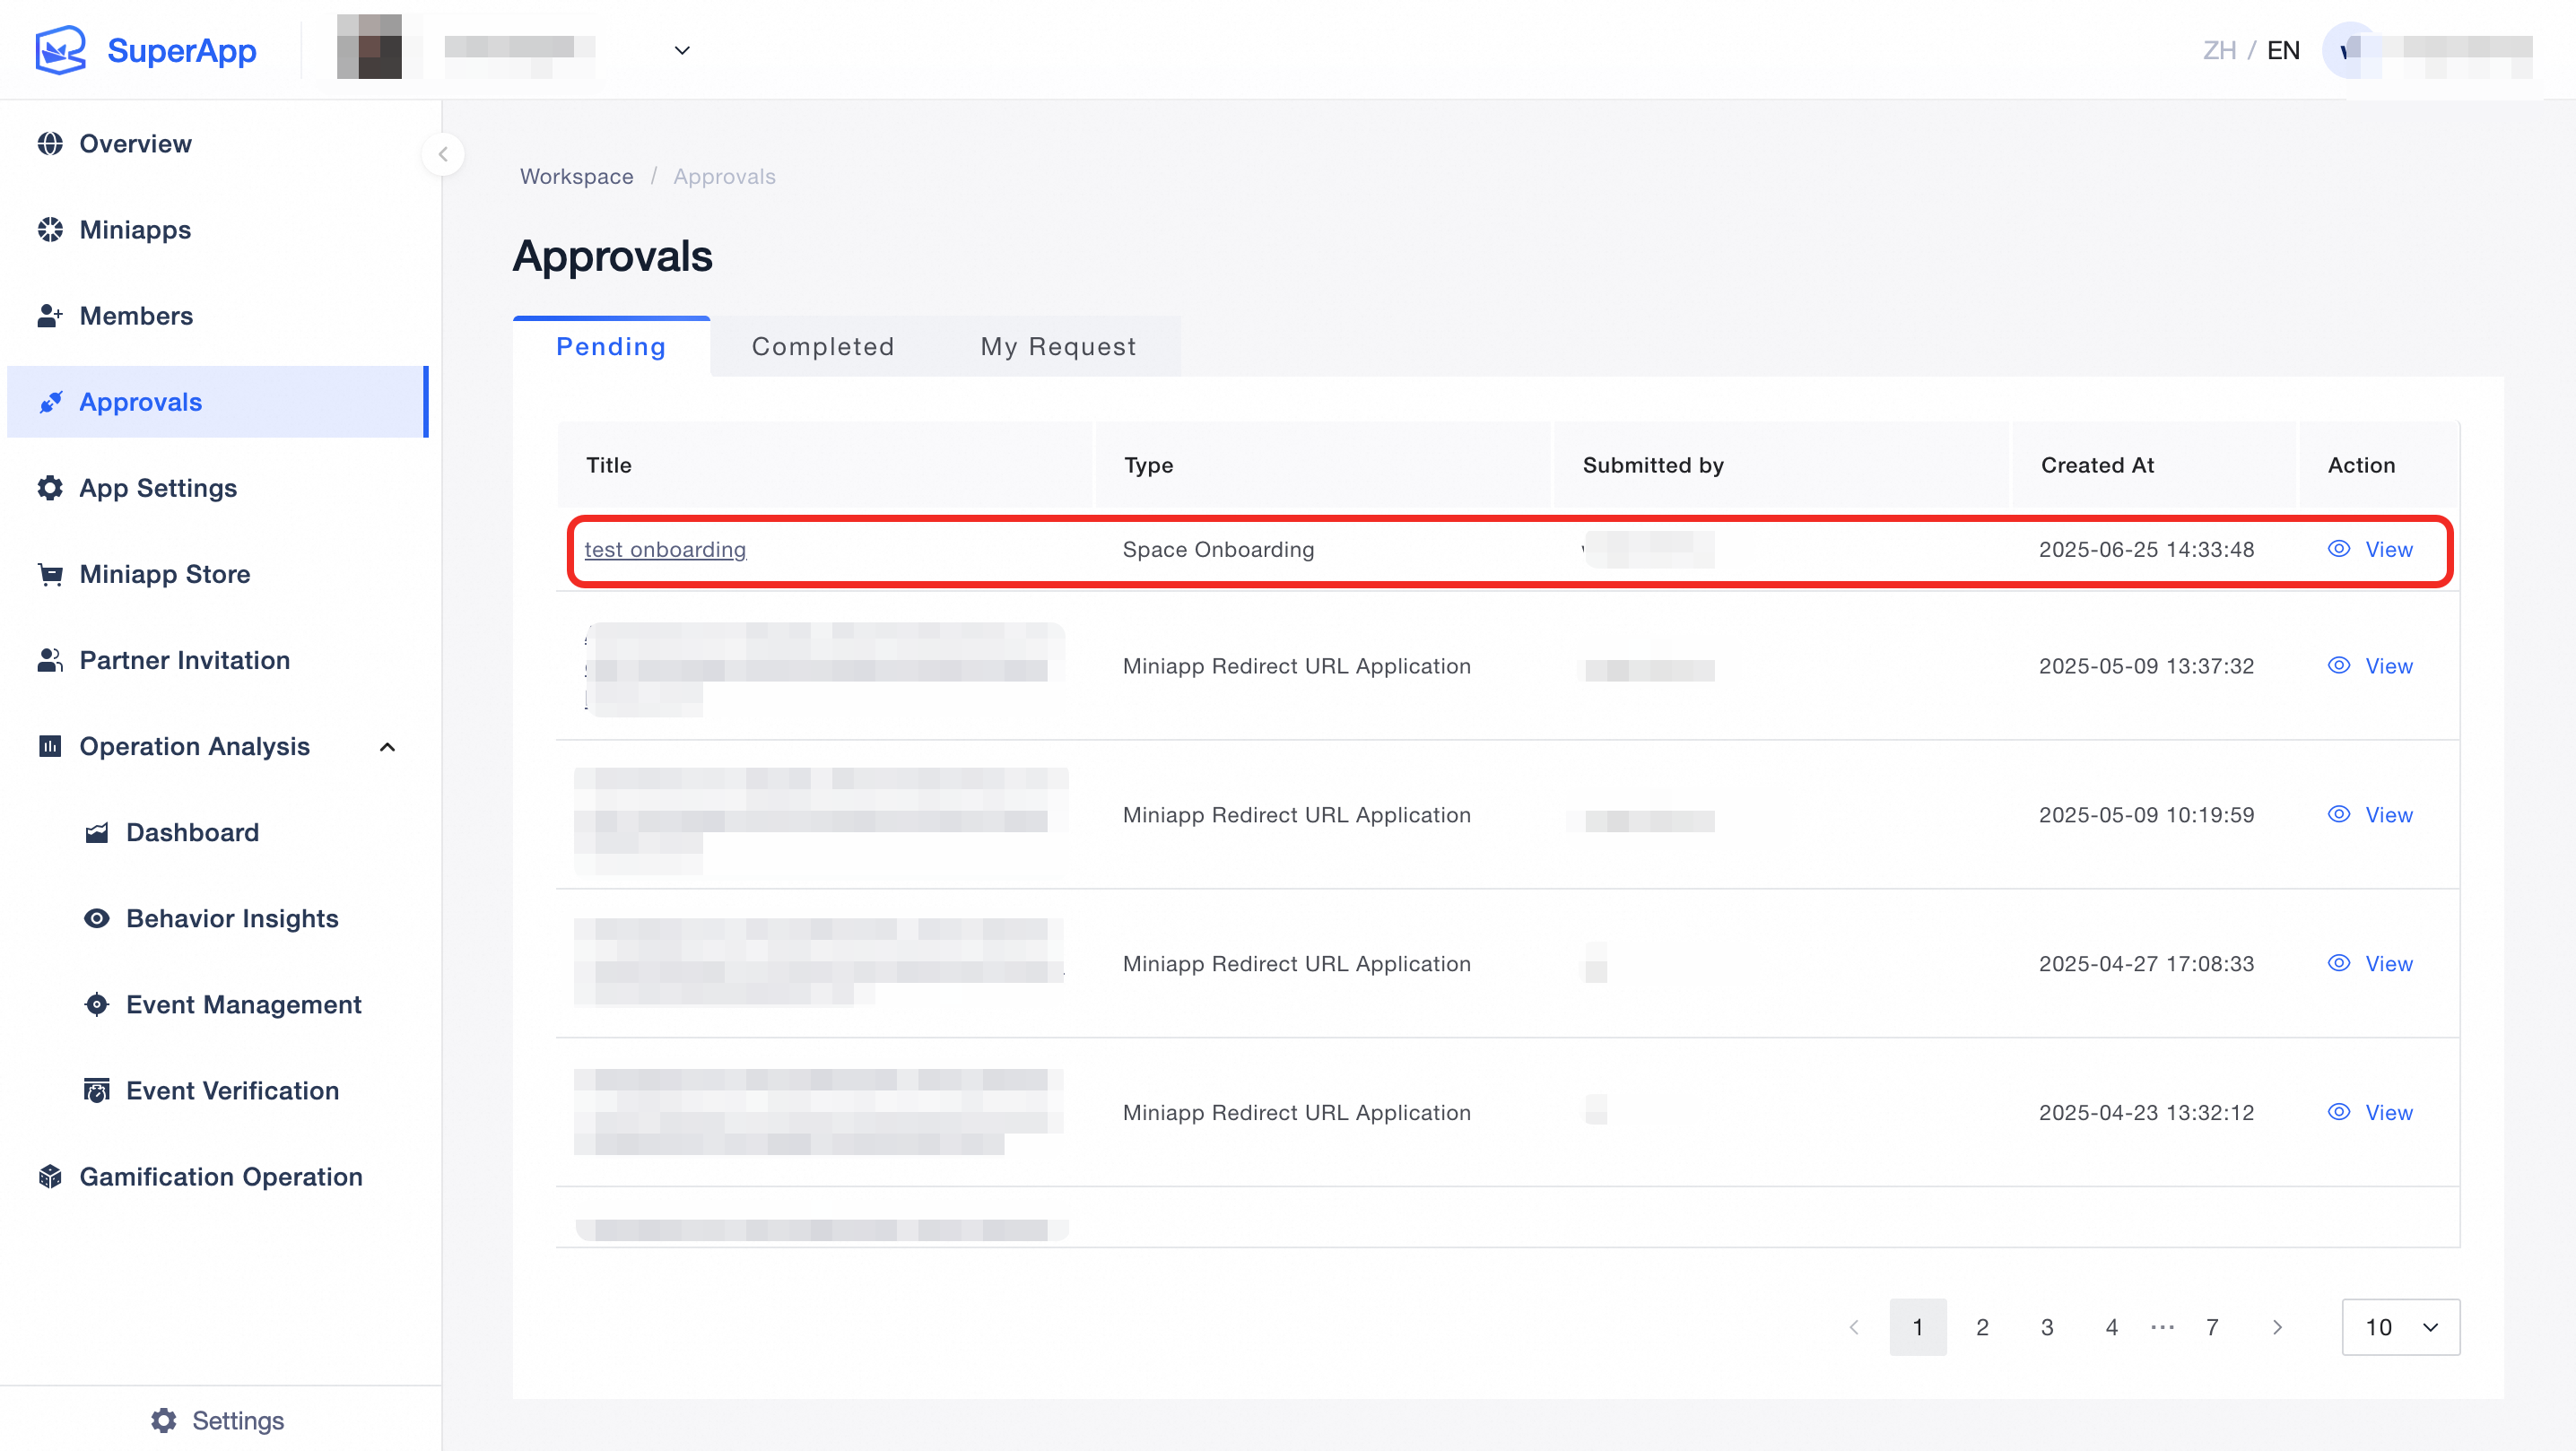The height and width of the screenshot is (1451, 2576).
Task: Switch to the My Request tab
Action: [x=1058, y=347]
